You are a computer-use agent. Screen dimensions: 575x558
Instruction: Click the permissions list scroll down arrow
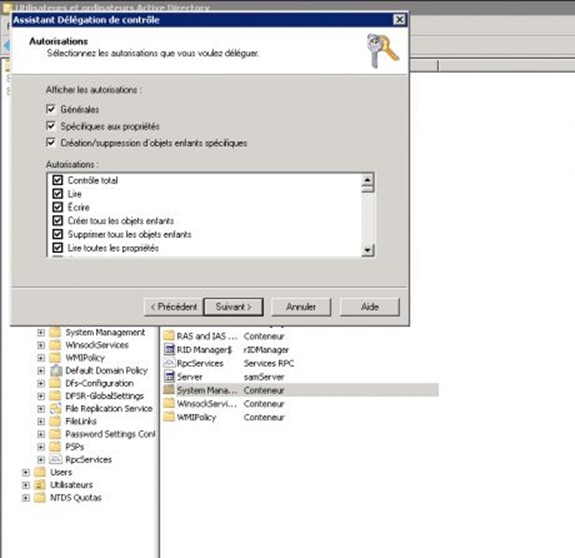[367, 250]
